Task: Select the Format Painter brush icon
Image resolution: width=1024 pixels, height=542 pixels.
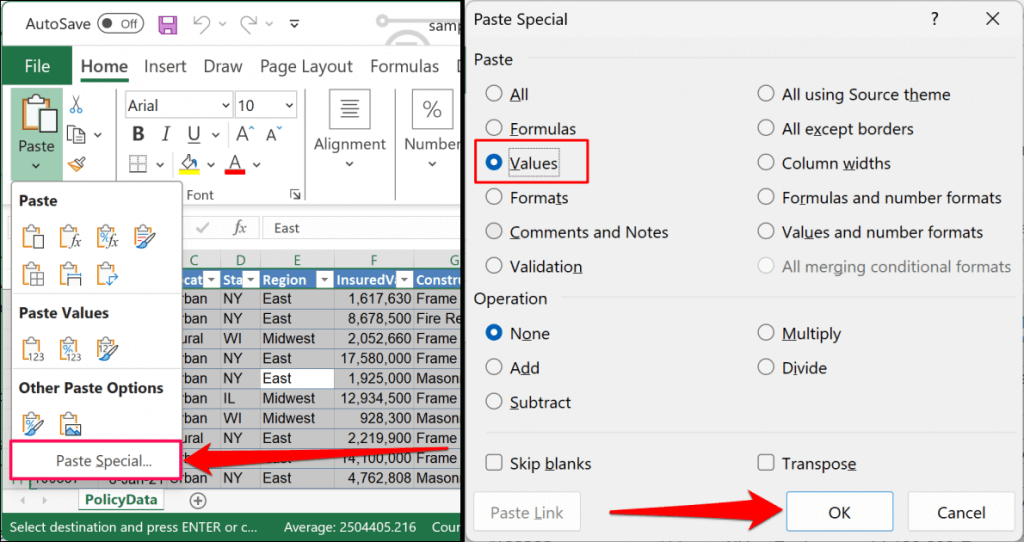Action: click(76, 164)
